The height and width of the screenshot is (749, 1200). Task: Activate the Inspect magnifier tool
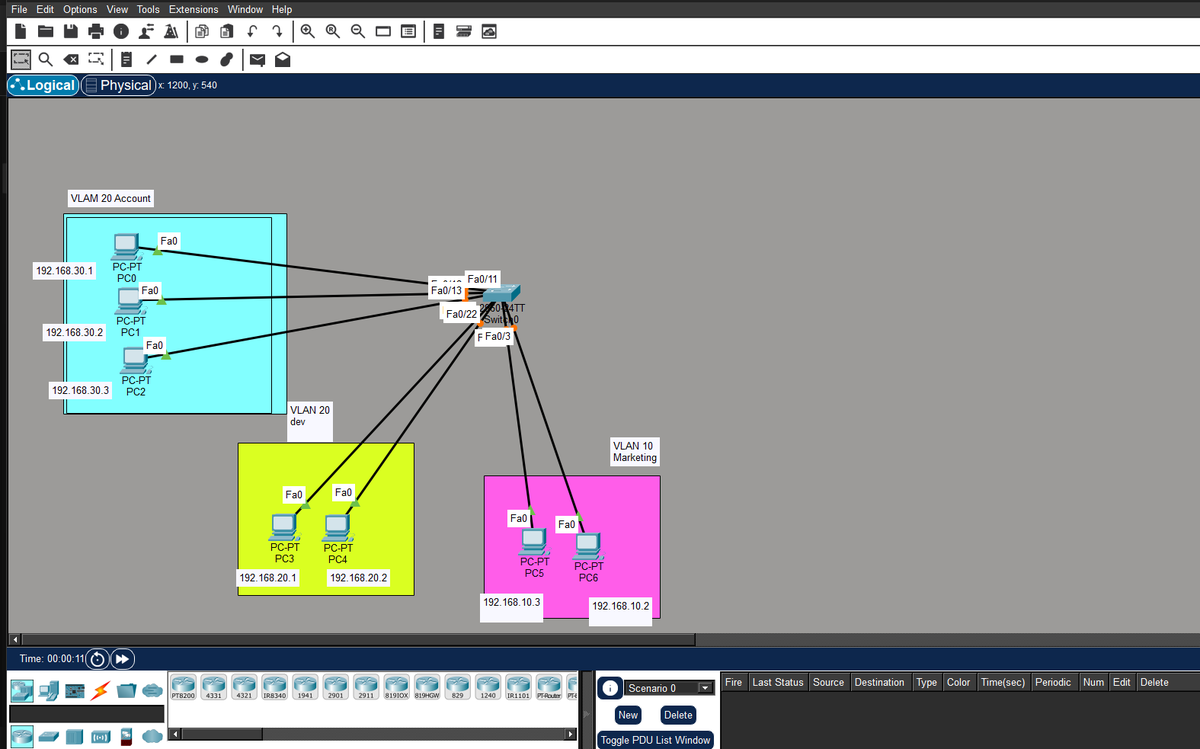[46, 60]
